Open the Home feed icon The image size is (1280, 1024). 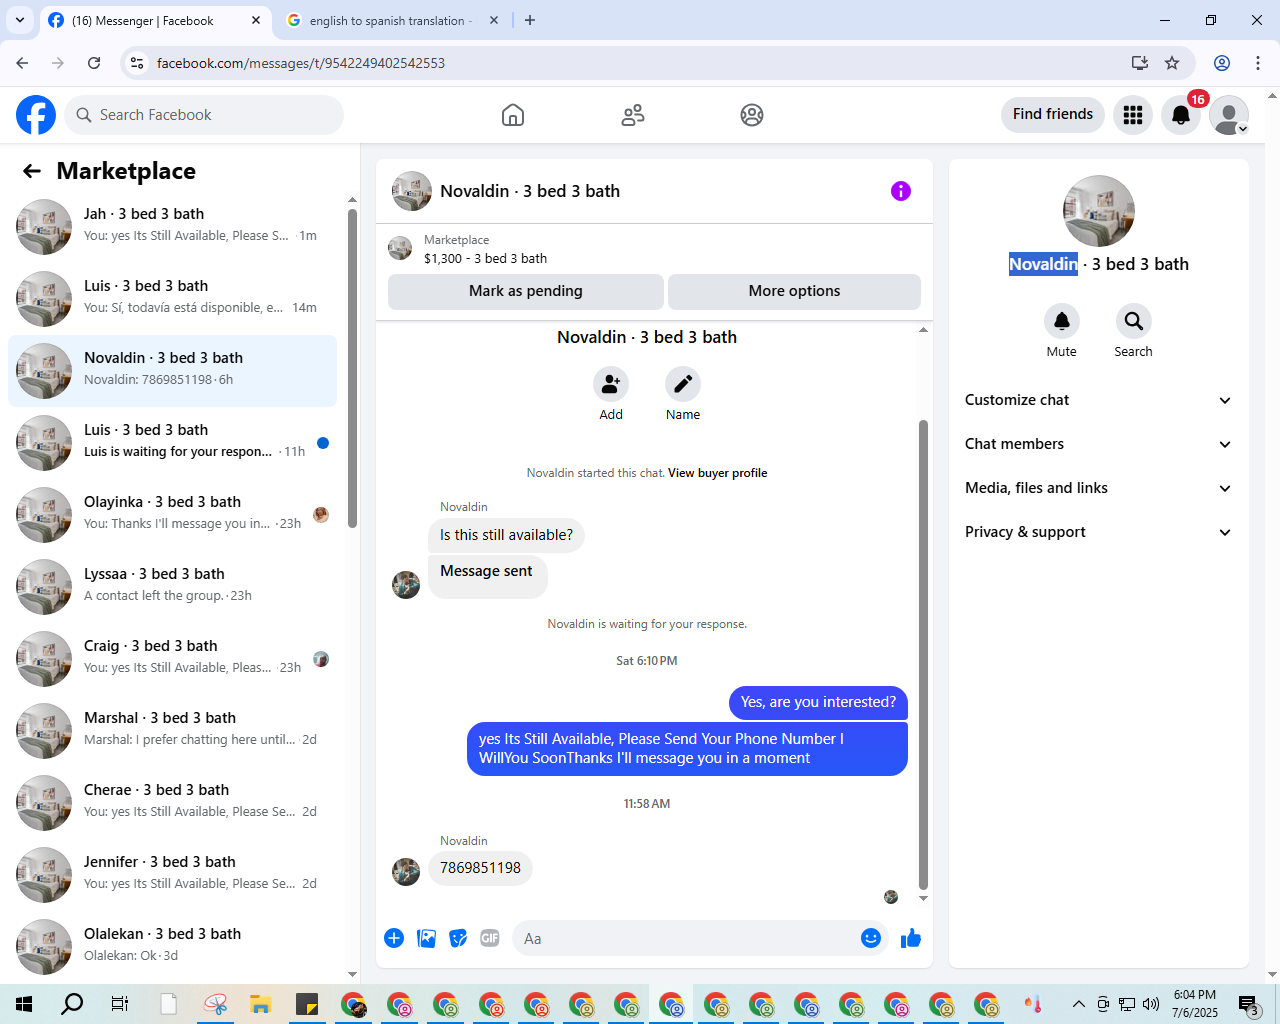tap(513, 115)
